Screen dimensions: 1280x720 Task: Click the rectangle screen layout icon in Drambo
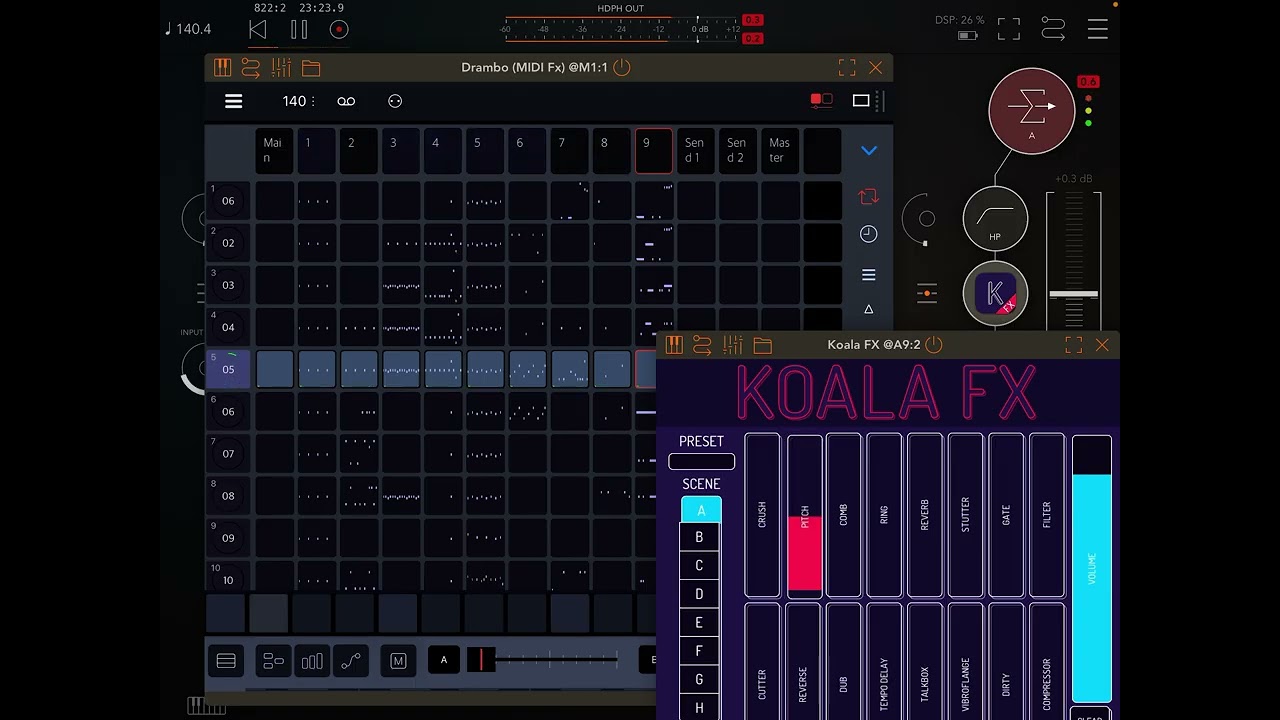tap(861, 100)
